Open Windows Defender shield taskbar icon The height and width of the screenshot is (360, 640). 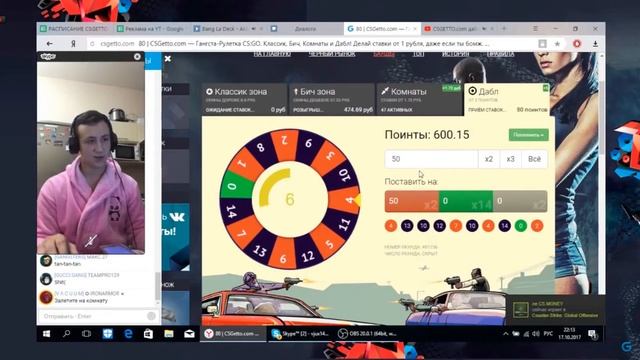pos(107,334)
